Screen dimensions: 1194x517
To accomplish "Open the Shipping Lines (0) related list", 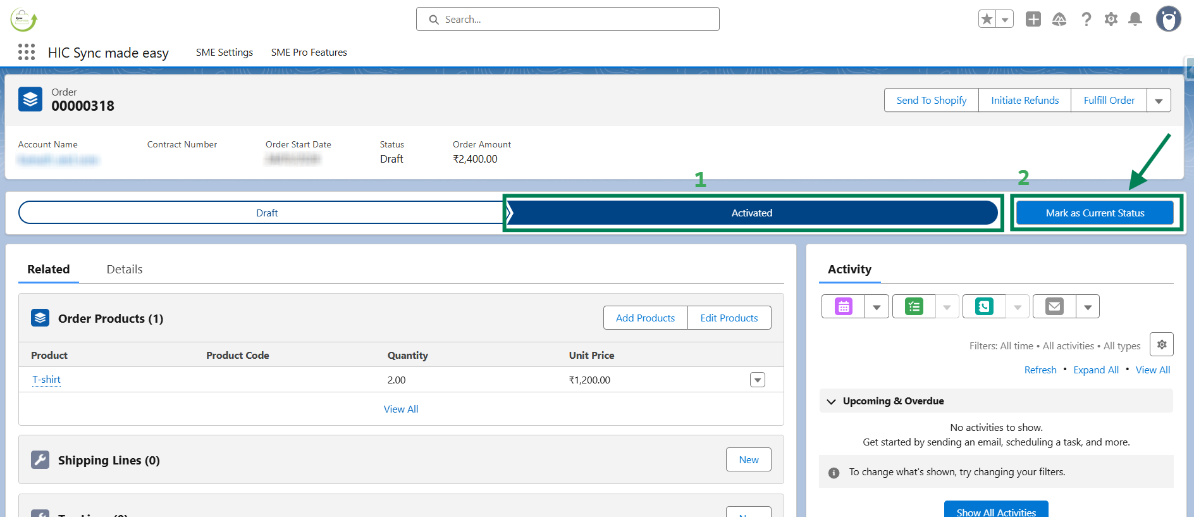I will pyautogui.click(x=109, y=460).
